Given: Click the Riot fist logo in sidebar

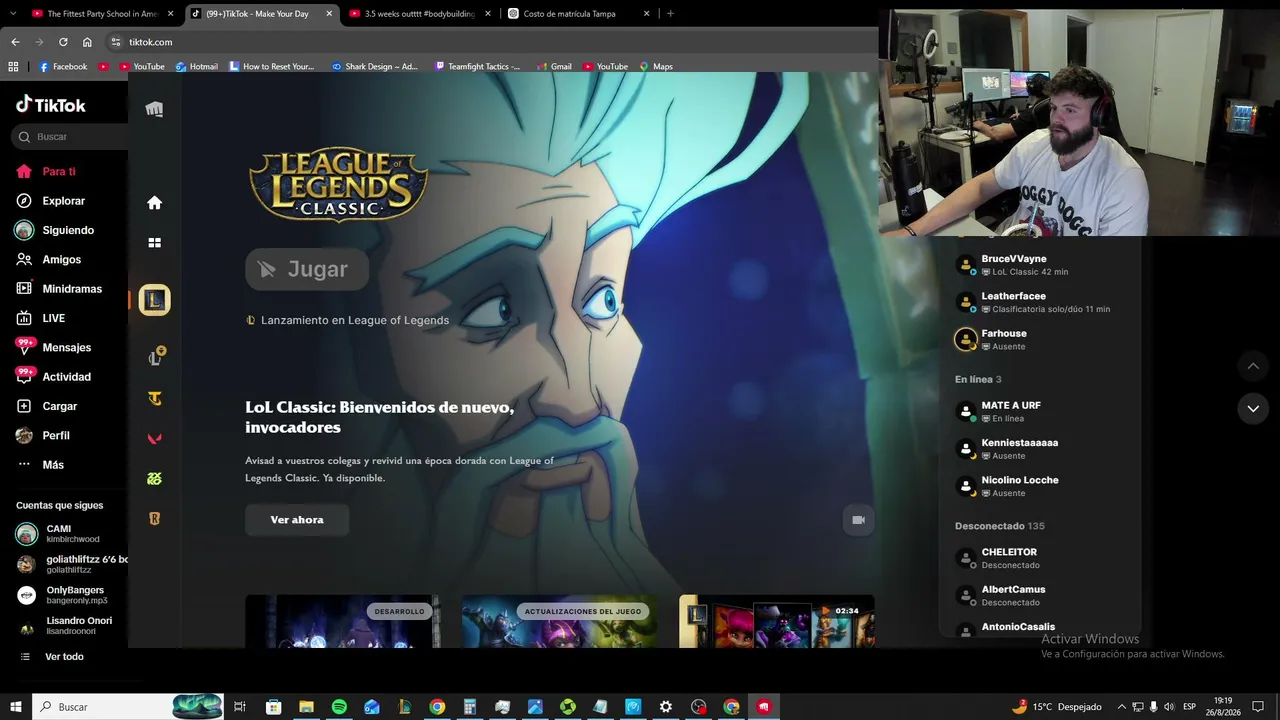Looking at the screenshot, I should [154, 109].
